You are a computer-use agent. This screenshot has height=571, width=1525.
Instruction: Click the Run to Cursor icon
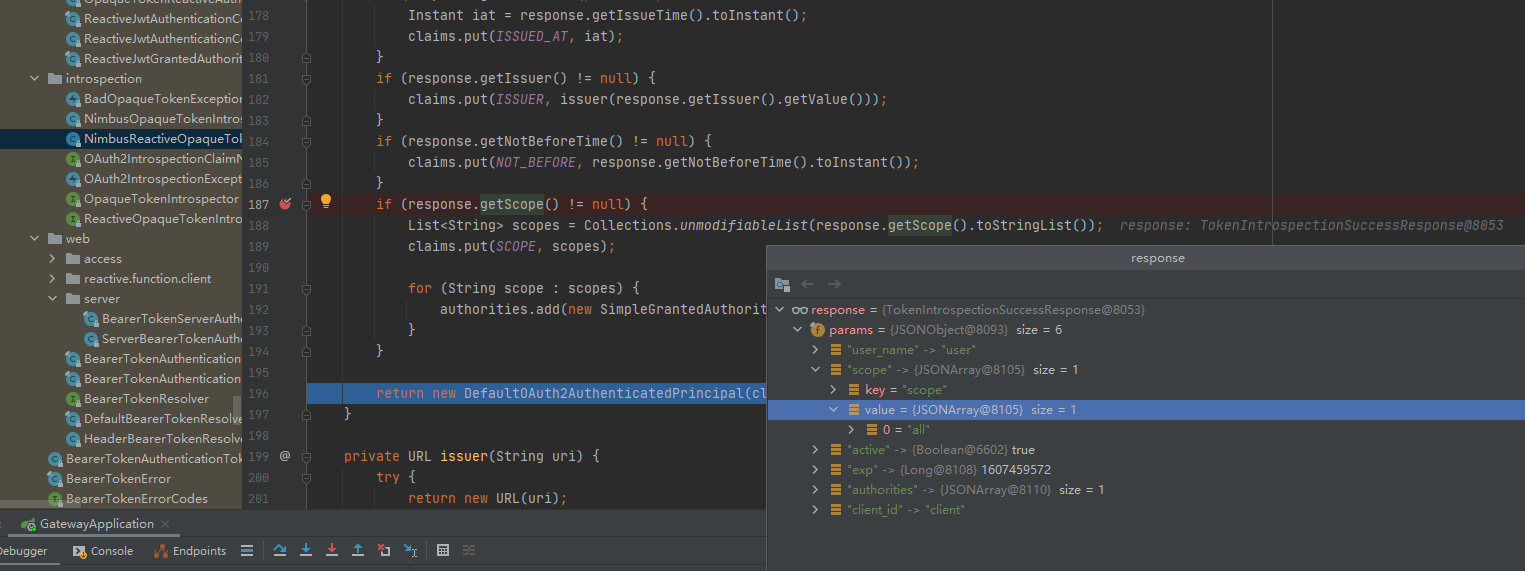[x=410, y=551]
